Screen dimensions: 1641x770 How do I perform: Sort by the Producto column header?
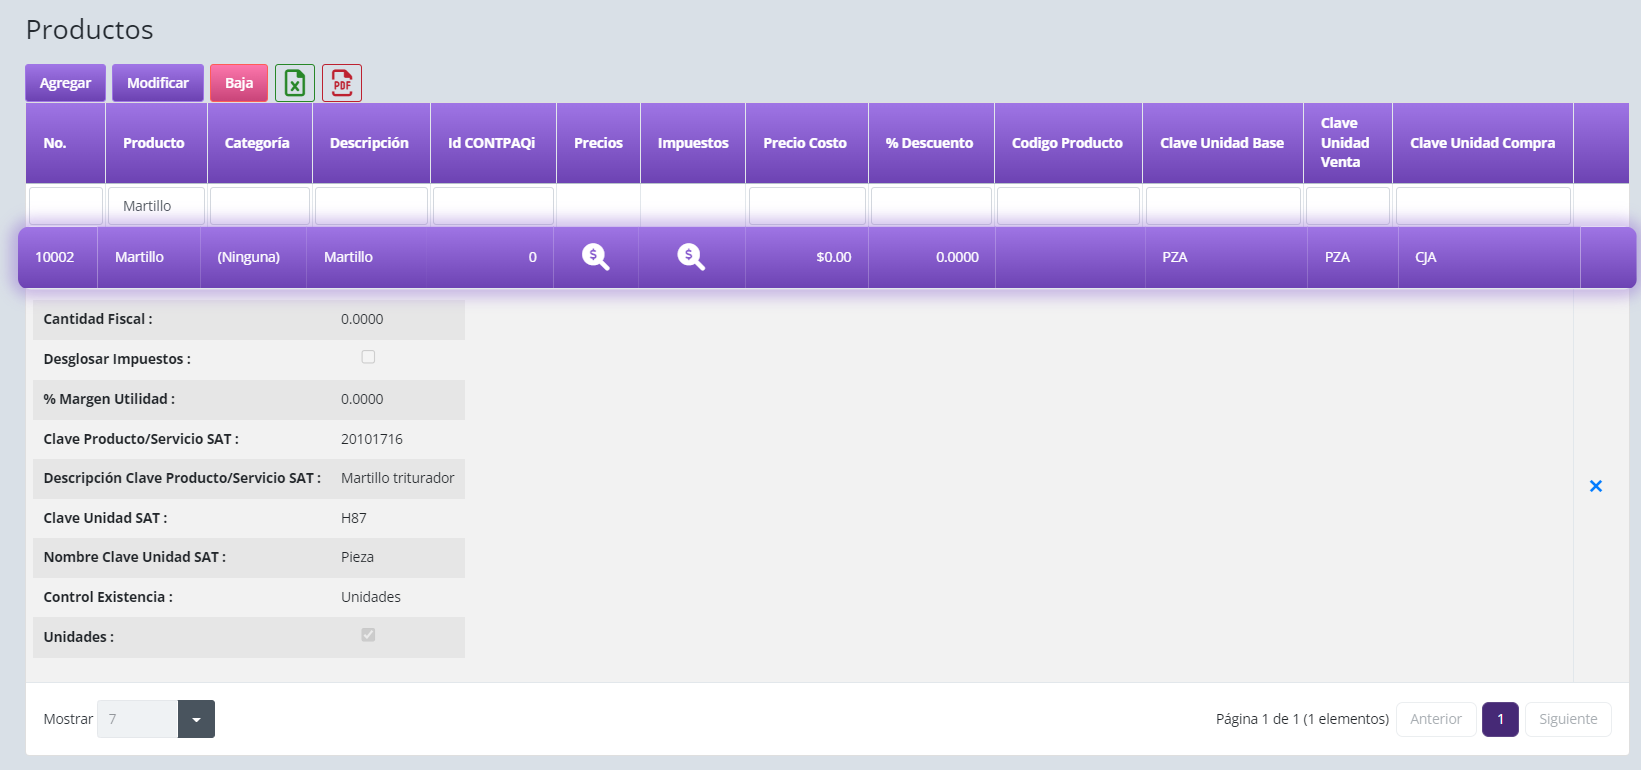point(154,143)
